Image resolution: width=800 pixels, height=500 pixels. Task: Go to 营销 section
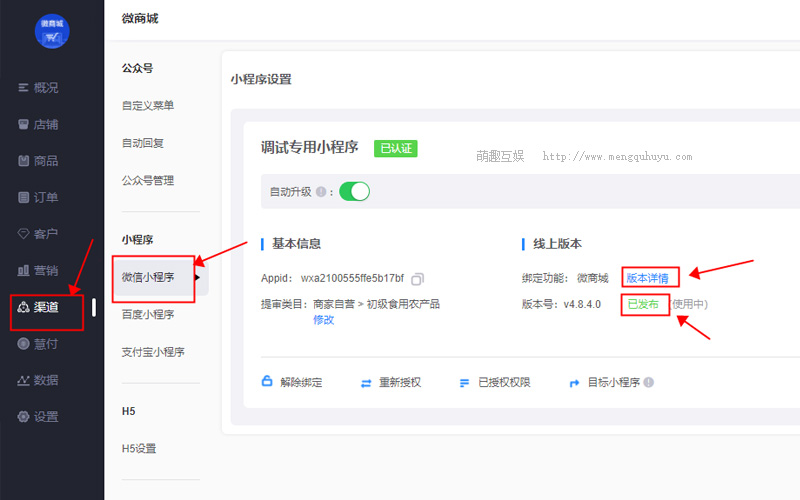(46, 270)
